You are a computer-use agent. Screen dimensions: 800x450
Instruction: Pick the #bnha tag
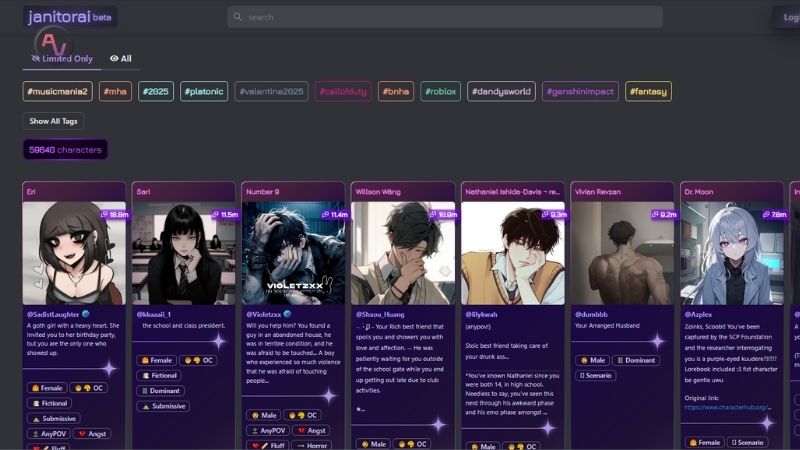(x=396, y=91)
